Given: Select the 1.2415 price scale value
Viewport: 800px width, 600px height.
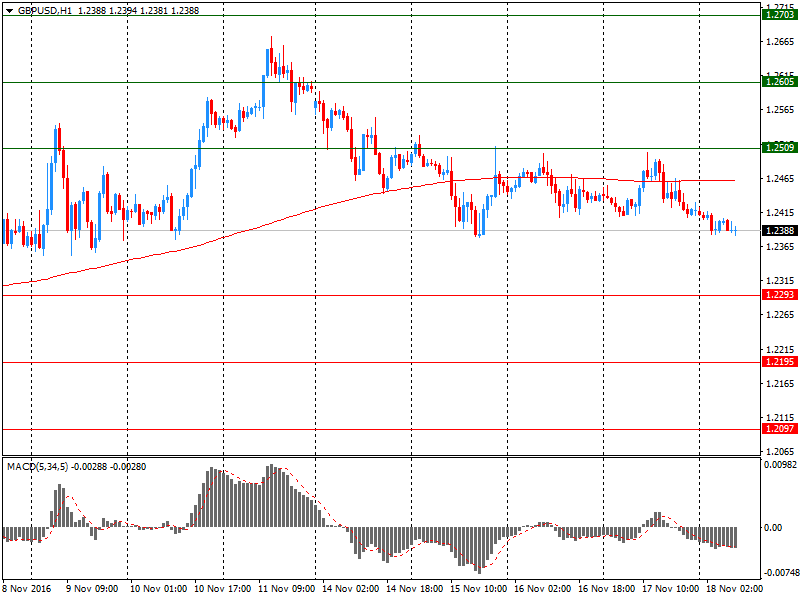Looking at the screenshot, I should tap(781, 213).
